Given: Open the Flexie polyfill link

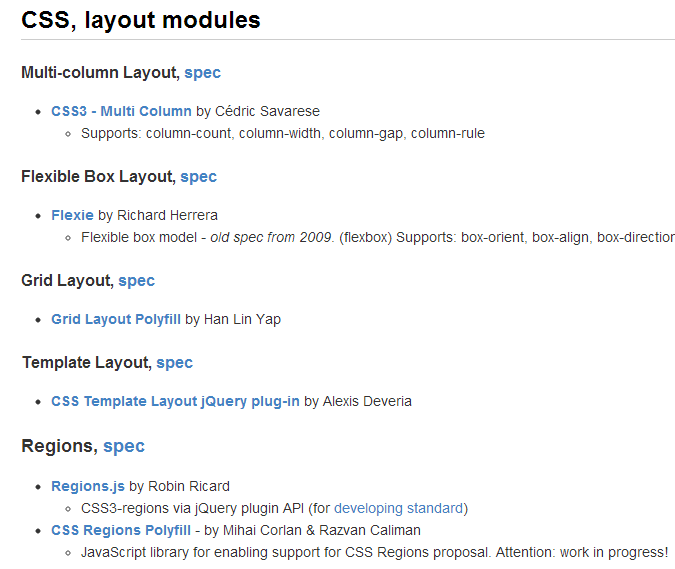Looking at the screenshot, I should point(72,215).
